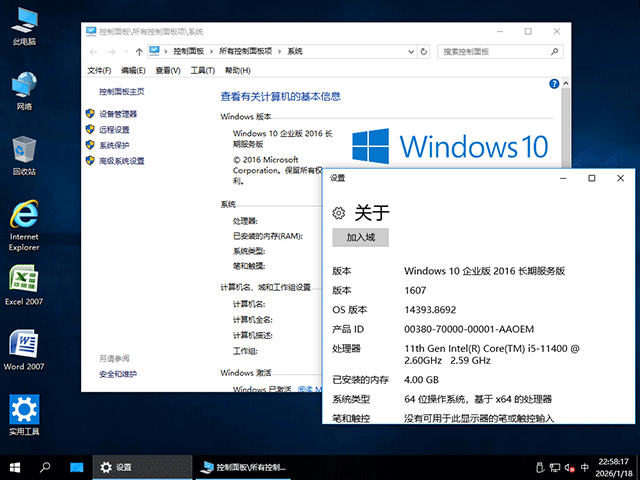Open 控制面板主页 link
This screenshot has width=640, height=480.
pos(122,91)
